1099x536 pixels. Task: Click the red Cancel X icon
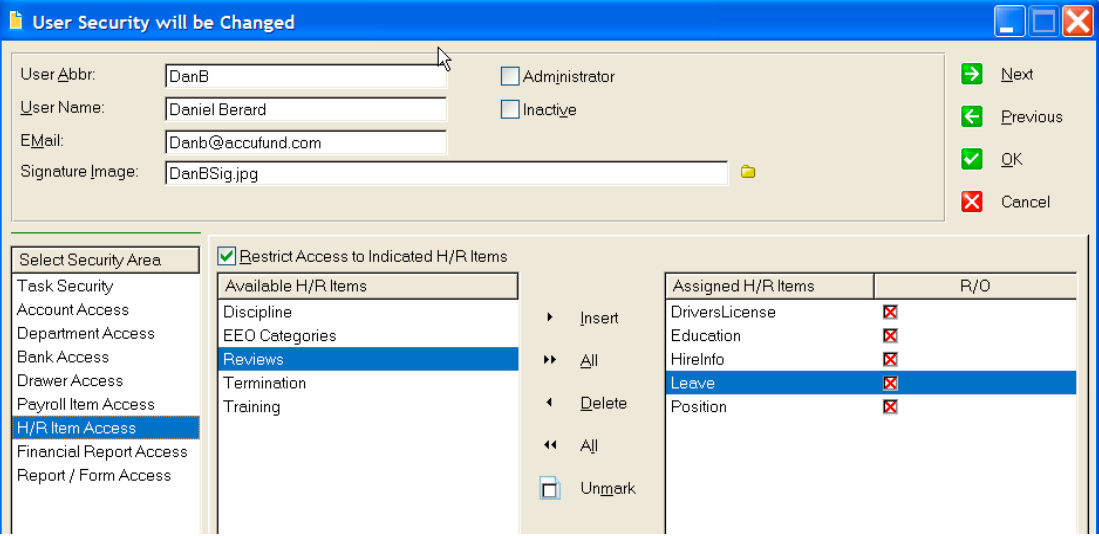point(971,202)
